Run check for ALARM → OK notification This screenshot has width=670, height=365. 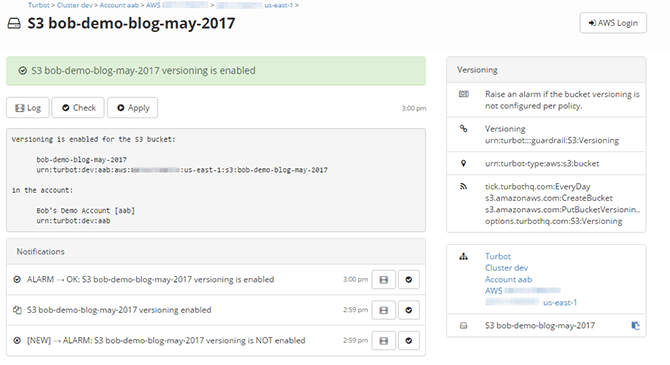409,280
